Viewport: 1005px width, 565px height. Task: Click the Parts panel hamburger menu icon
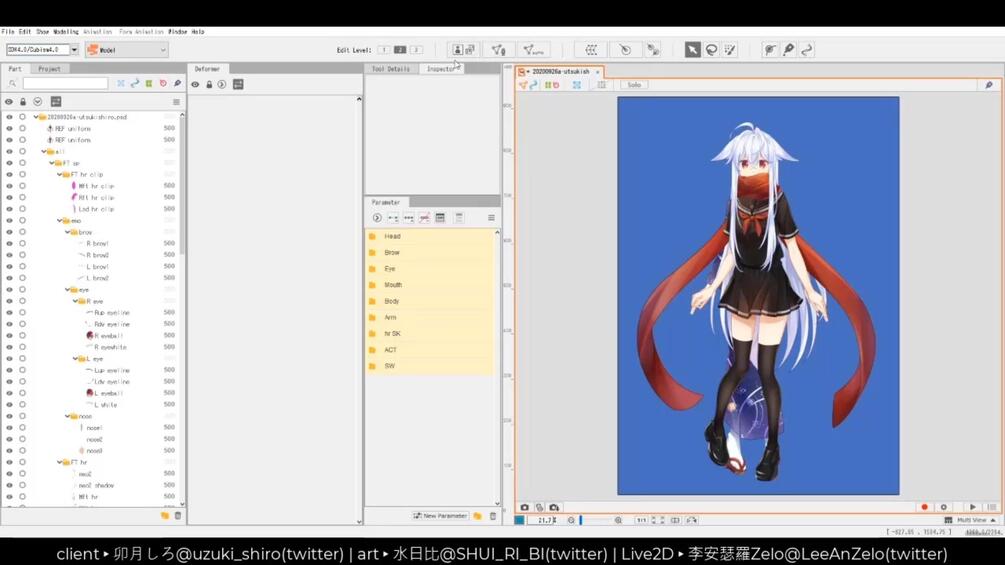coord(176,102)
